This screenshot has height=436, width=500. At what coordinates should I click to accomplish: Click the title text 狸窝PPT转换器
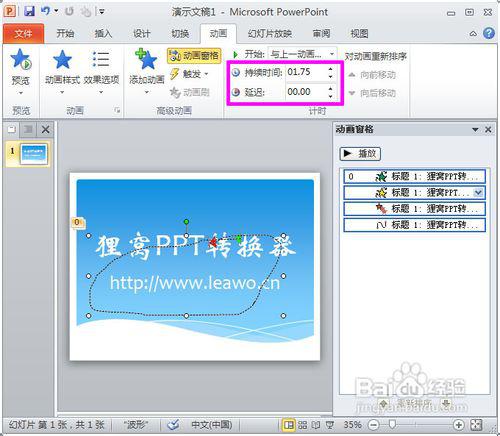[195, 247]
